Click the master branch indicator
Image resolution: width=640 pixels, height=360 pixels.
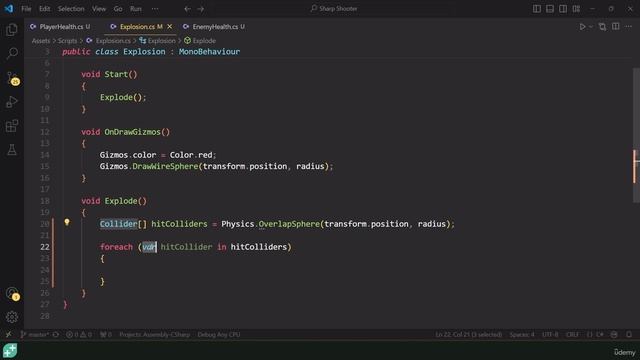tap(34, 335)
